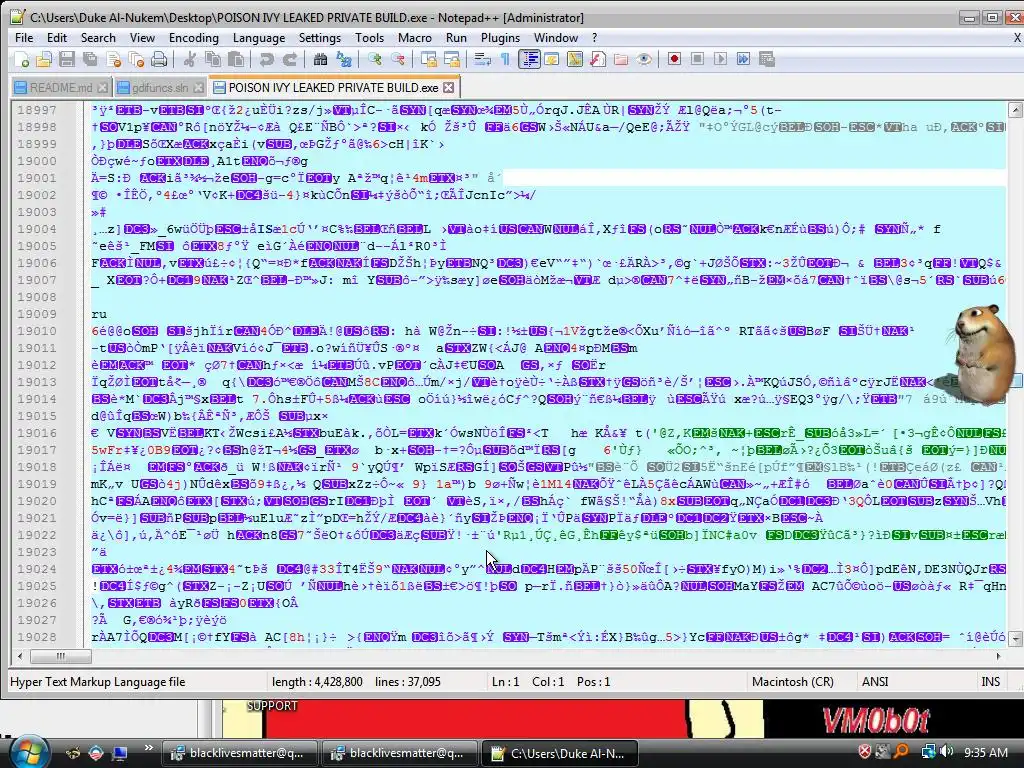Open Find with the binoculars icon
The image size is (1024, 768).
point(320,59)
